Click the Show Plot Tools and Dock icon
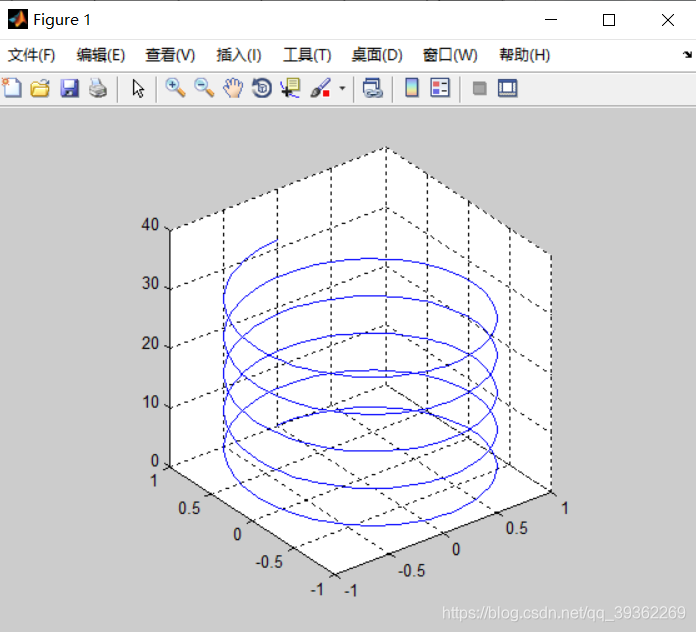This screenshot has width=696, height=632. (x=507, y=88)
